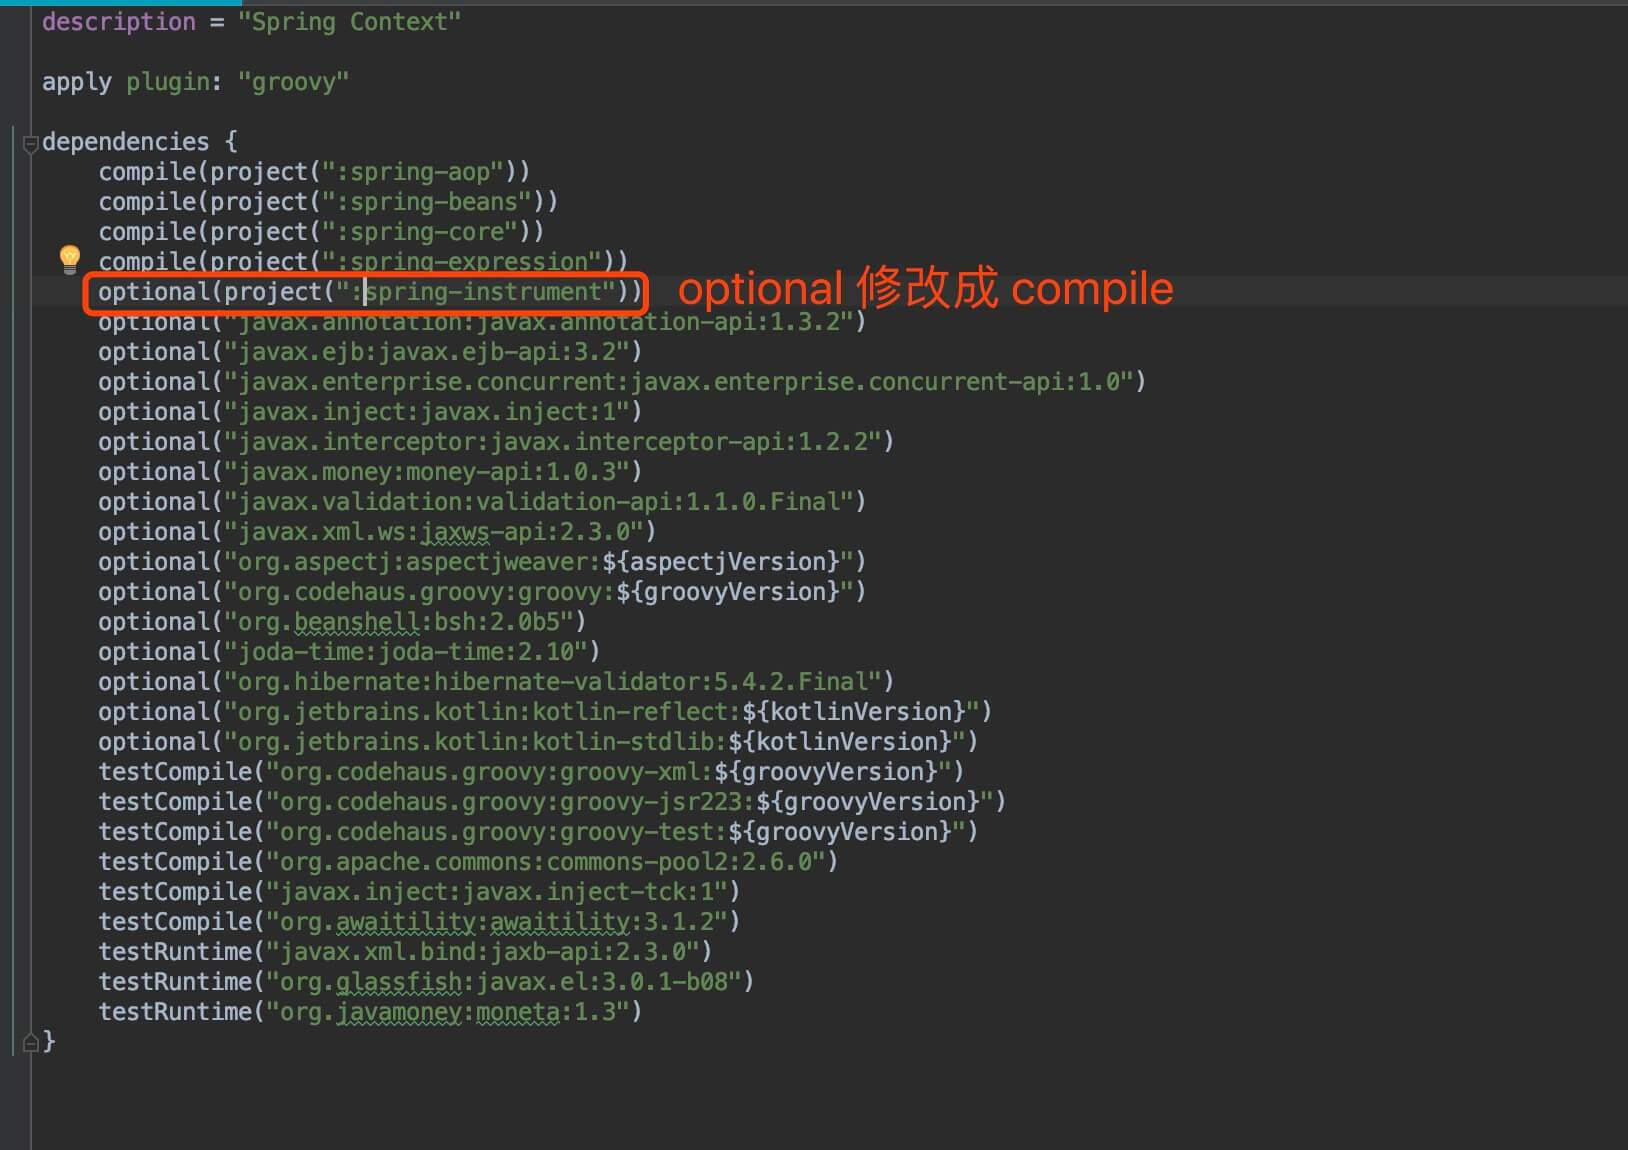1628x1150 pixels.
Task: Click the compile spring-aop line
Action: point(314,172)
